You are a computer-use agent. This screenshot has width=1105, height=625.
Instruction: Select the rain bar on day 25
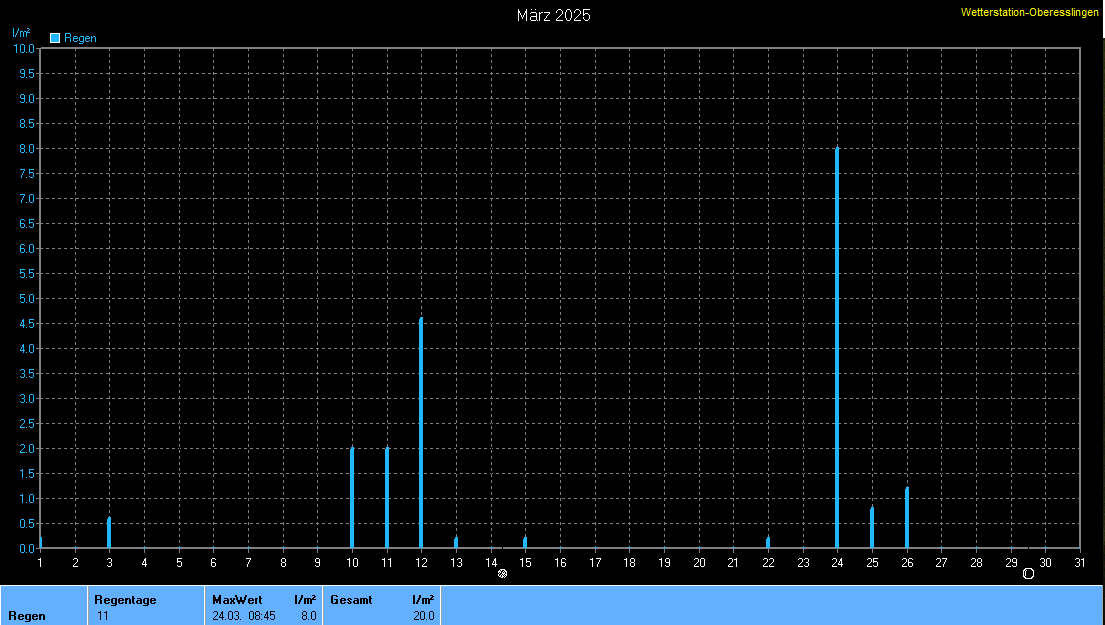(x=872, y=528)
